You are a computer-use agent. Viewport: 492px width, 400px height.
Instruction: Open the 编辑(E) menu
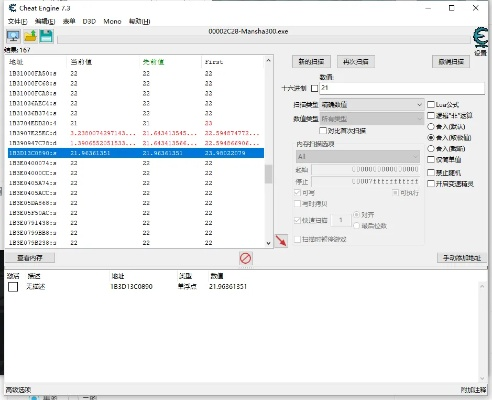(x=45, y=21)
